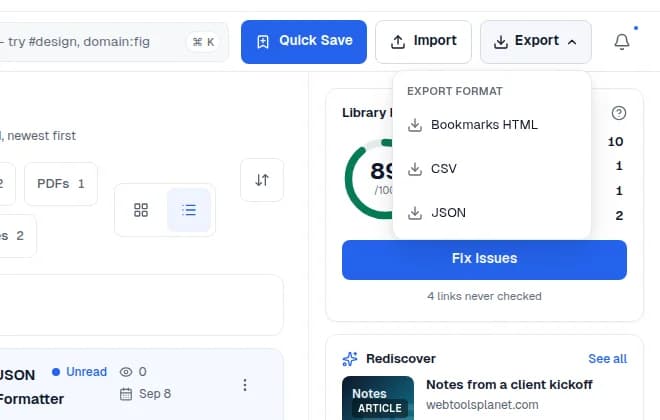Viewport: 660px width, 420px height.
Task: Click the Quick Save bookmark icon
Action: pos(263,42)
